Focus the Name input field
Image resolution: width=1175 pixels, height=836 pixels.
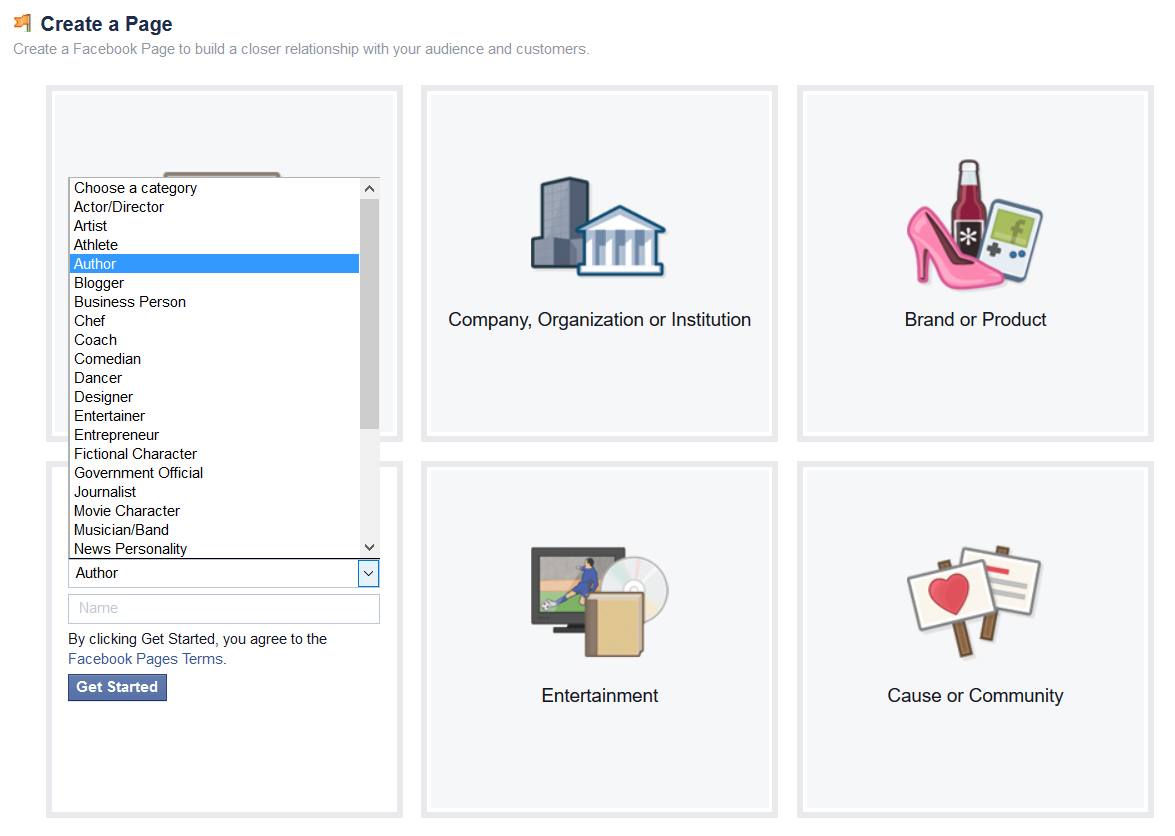pyautogui.click(x=223, y=609)
